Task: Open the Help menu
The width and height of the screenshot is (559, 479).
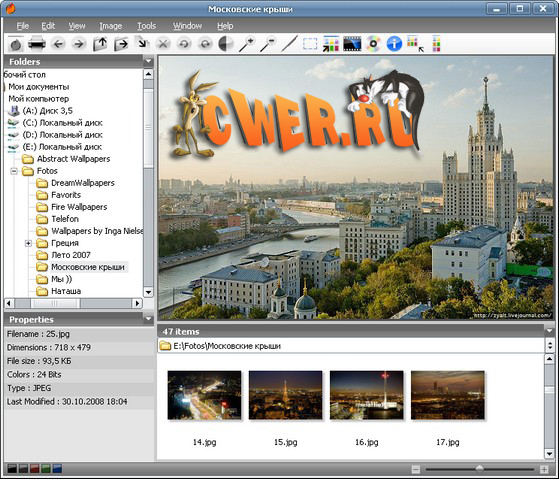Action: coord(225,26)
